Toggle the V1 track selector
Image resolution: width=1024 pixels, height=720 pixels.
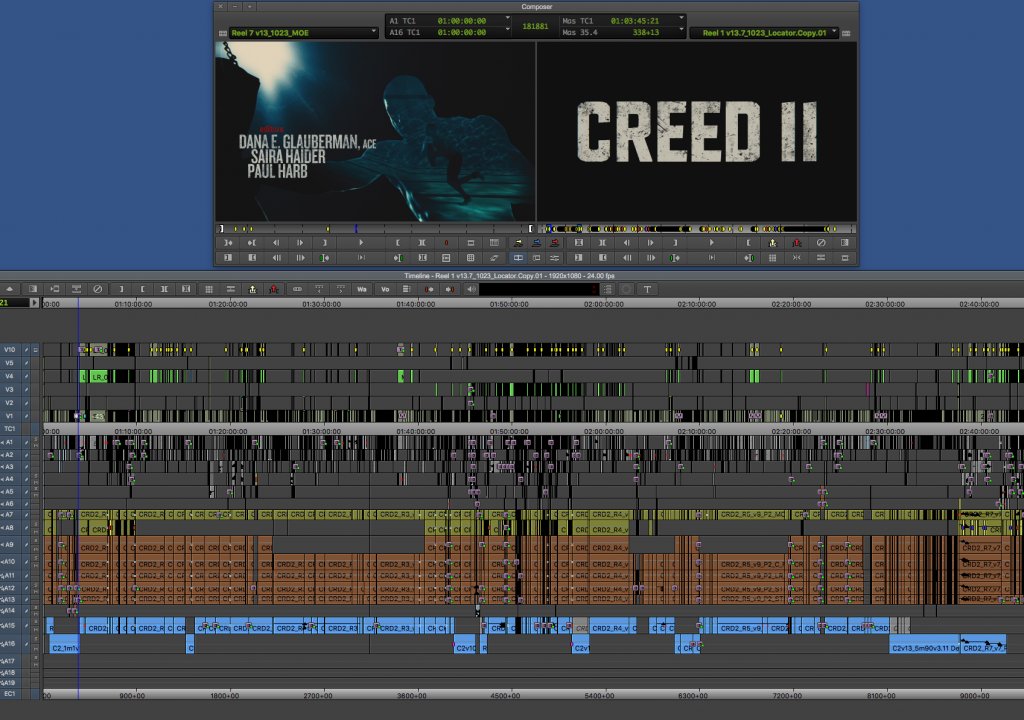pyautogui.click(x=10, y=416)
